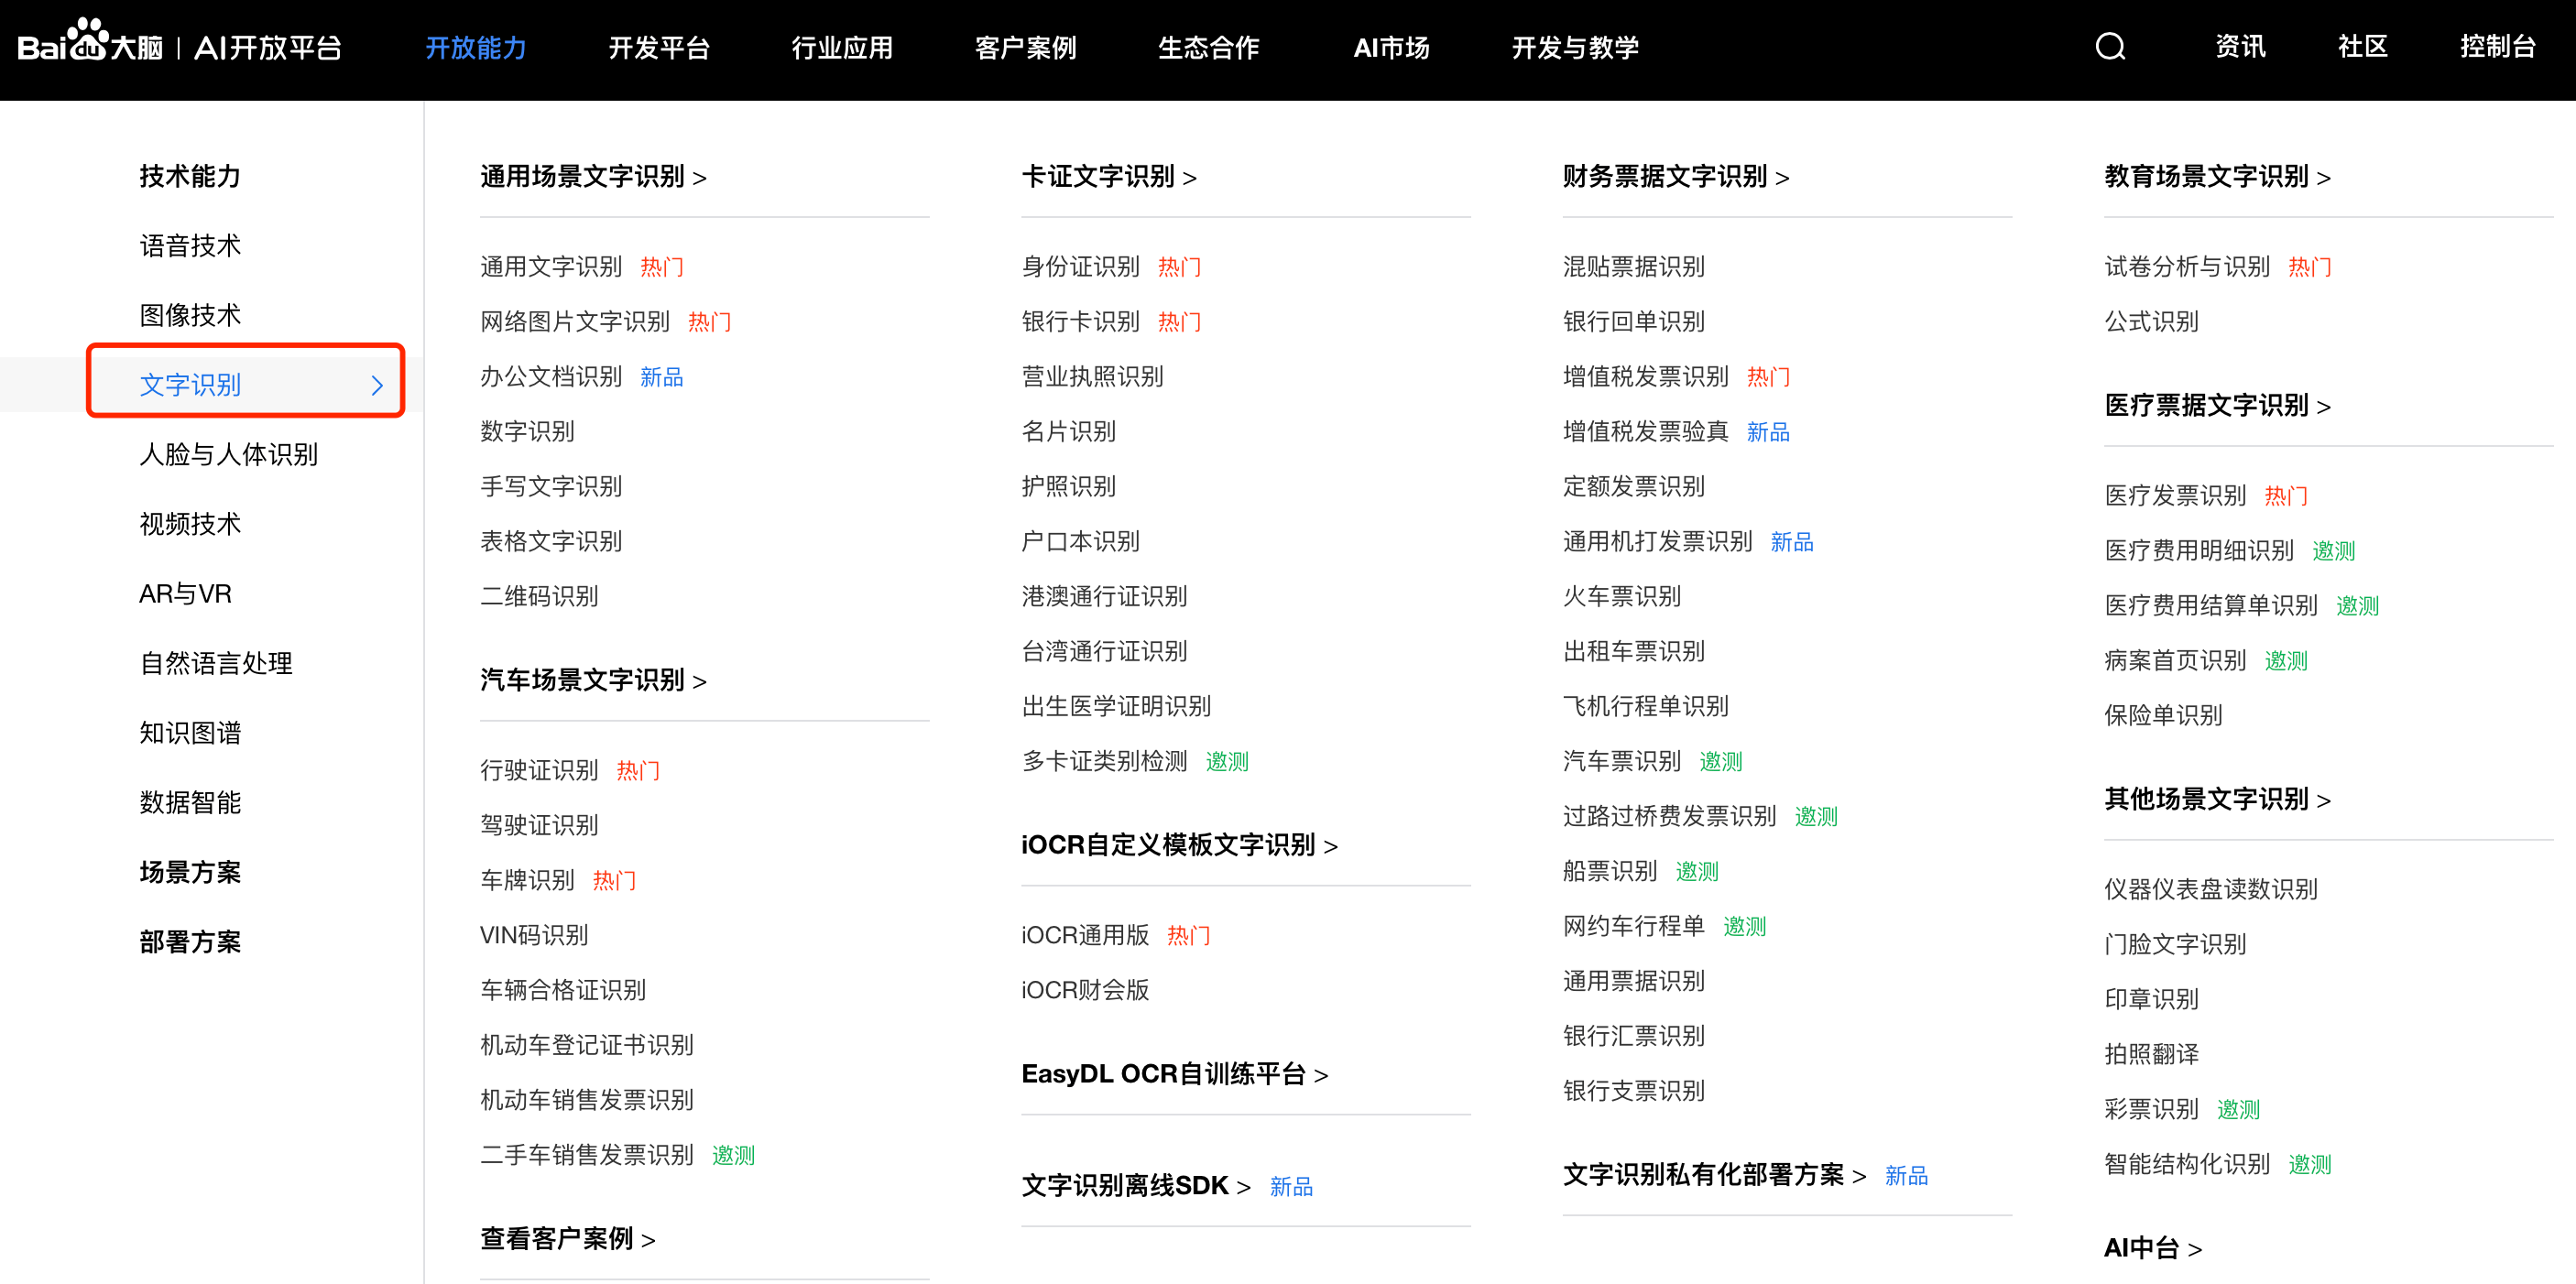Select 生态合作 in the top navigation

click(1208, 47)
